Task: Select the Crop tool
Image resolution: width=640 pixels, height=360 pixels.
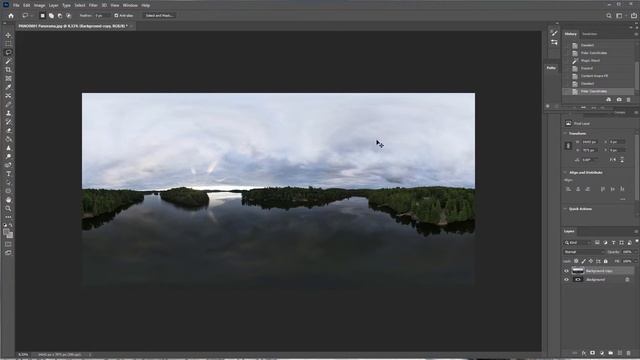Action: [8, 70]
